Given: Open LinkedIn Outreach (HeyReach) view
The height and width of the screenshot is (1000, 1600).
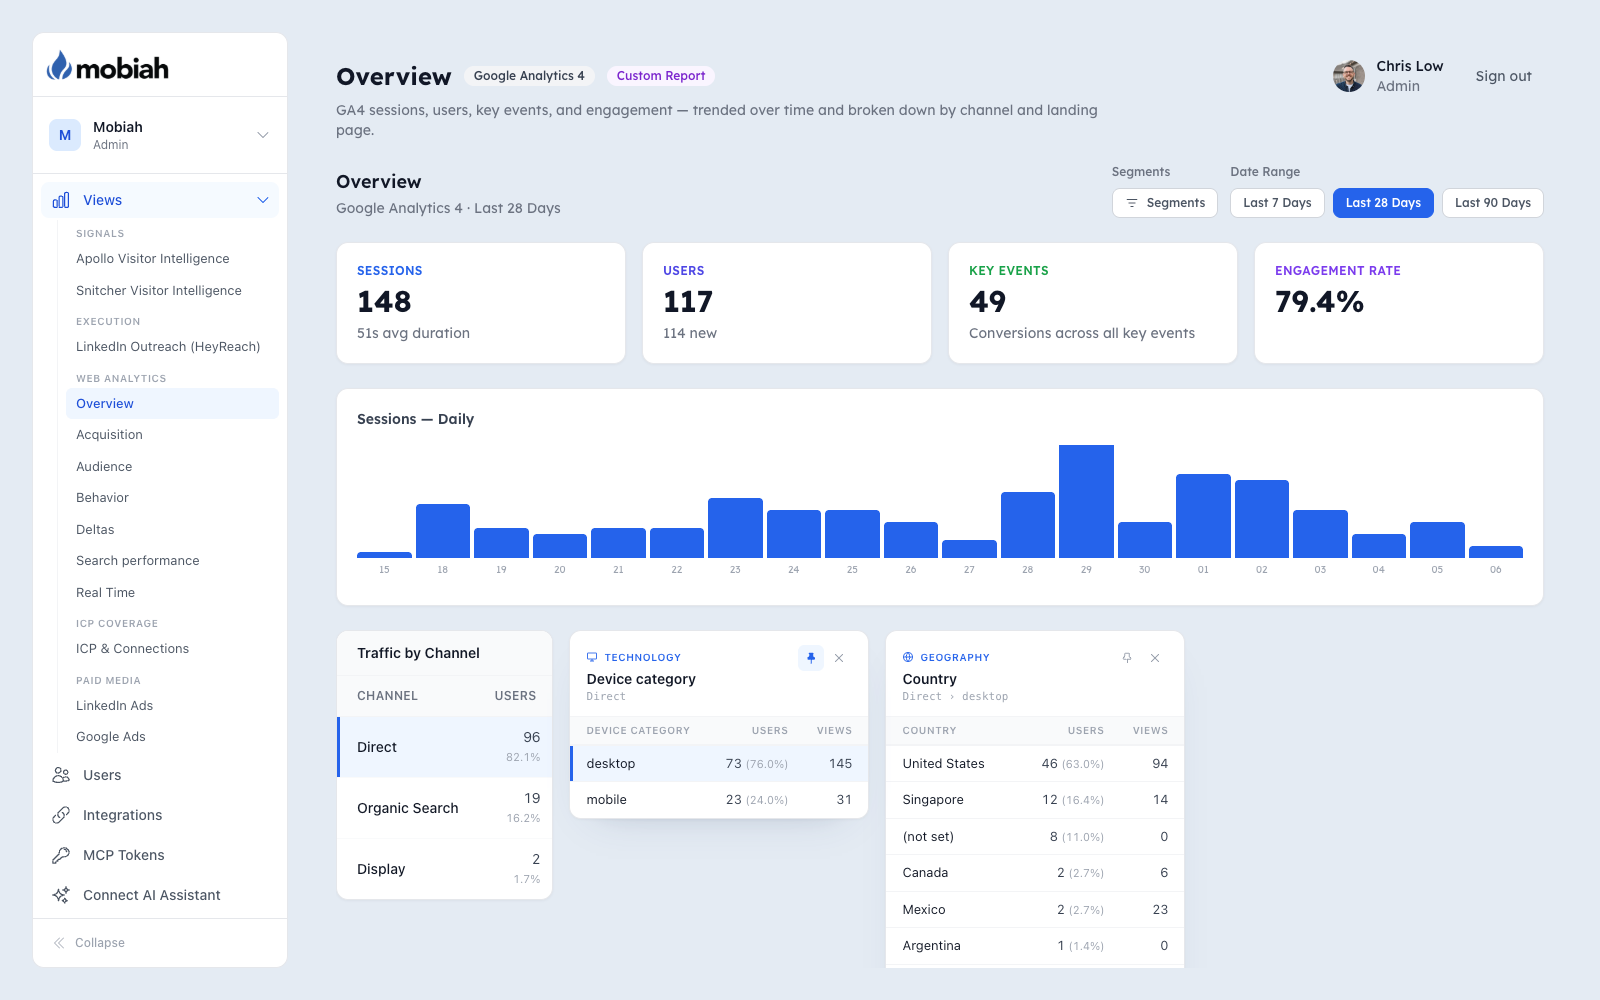Looking at the screenshot, I should tap(168, 347).
